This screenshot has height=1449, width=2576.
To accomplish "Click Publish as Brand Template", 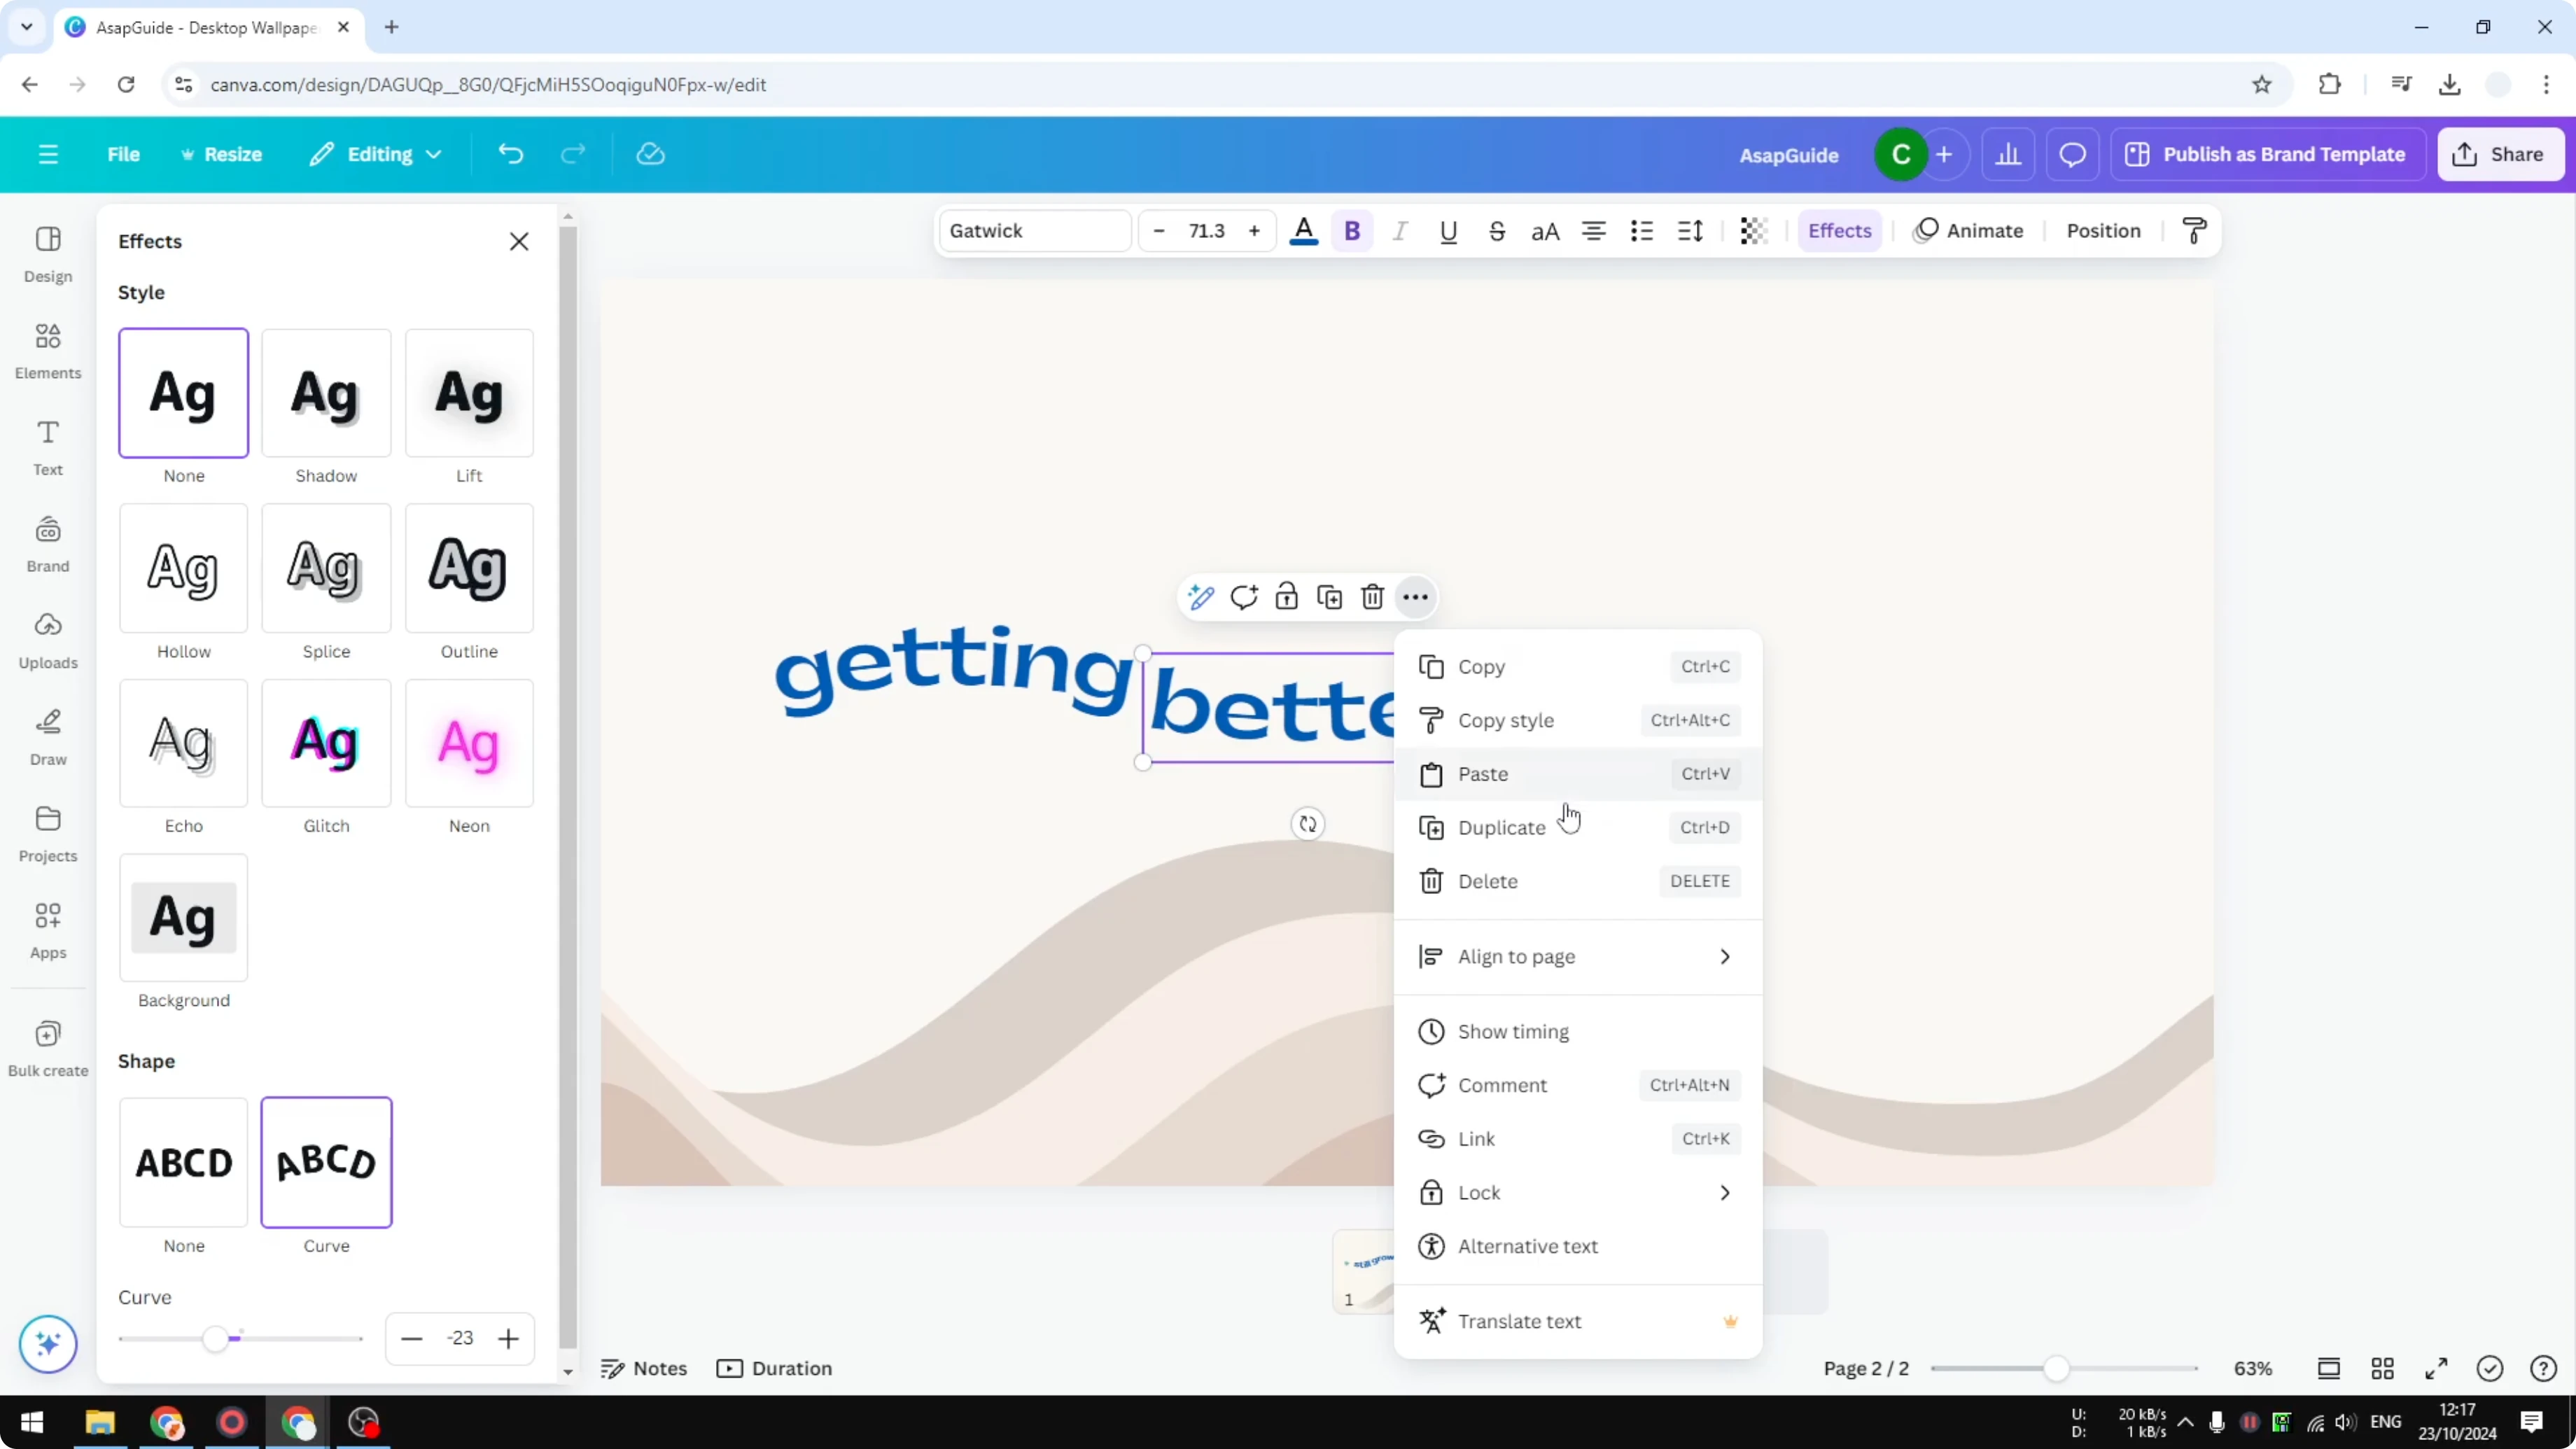I will (x=2268, y=154).
